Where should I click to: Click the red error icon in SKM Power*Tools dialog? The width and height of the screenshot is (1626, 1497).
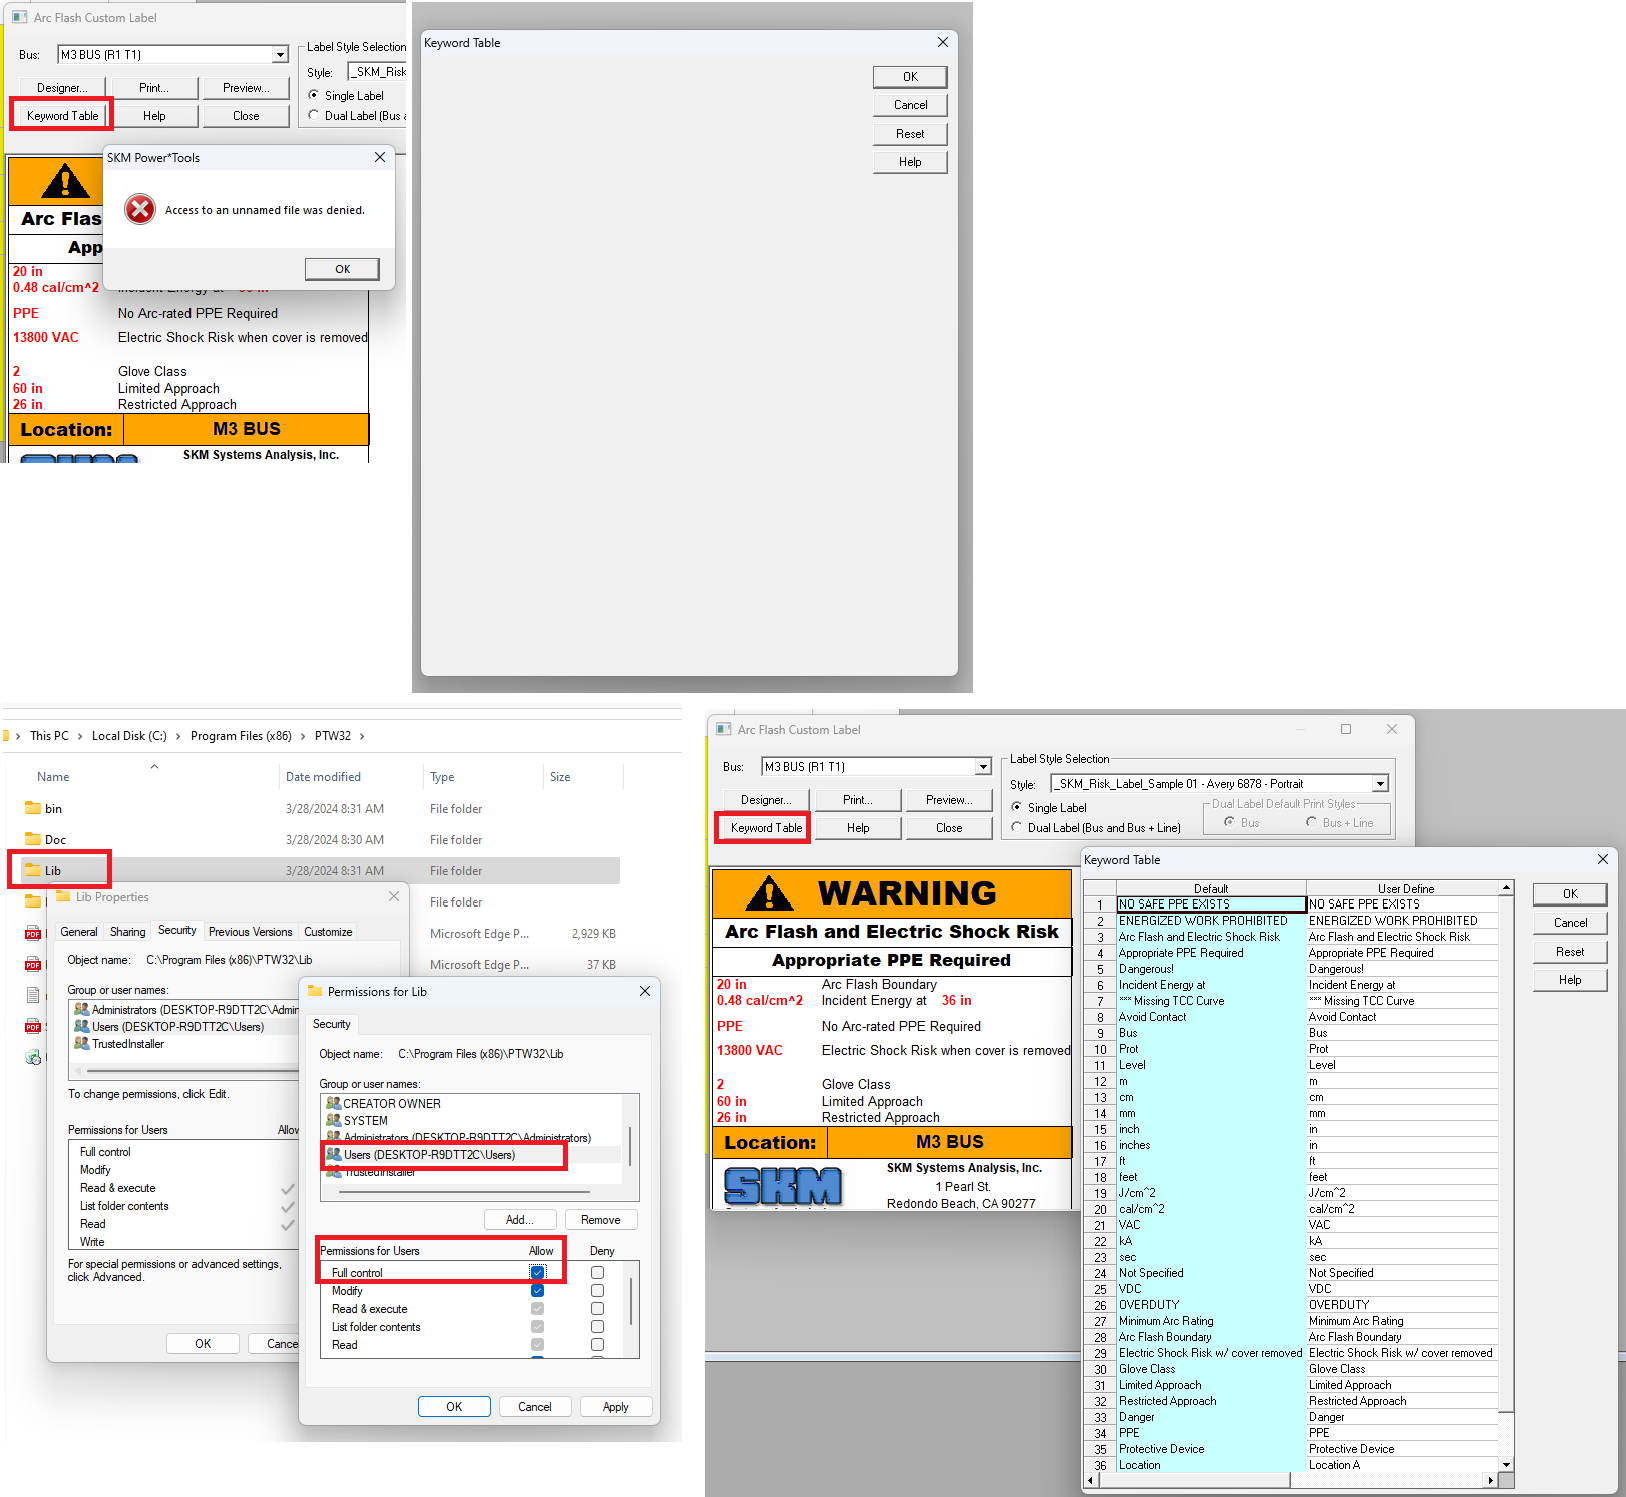[140, 209]
